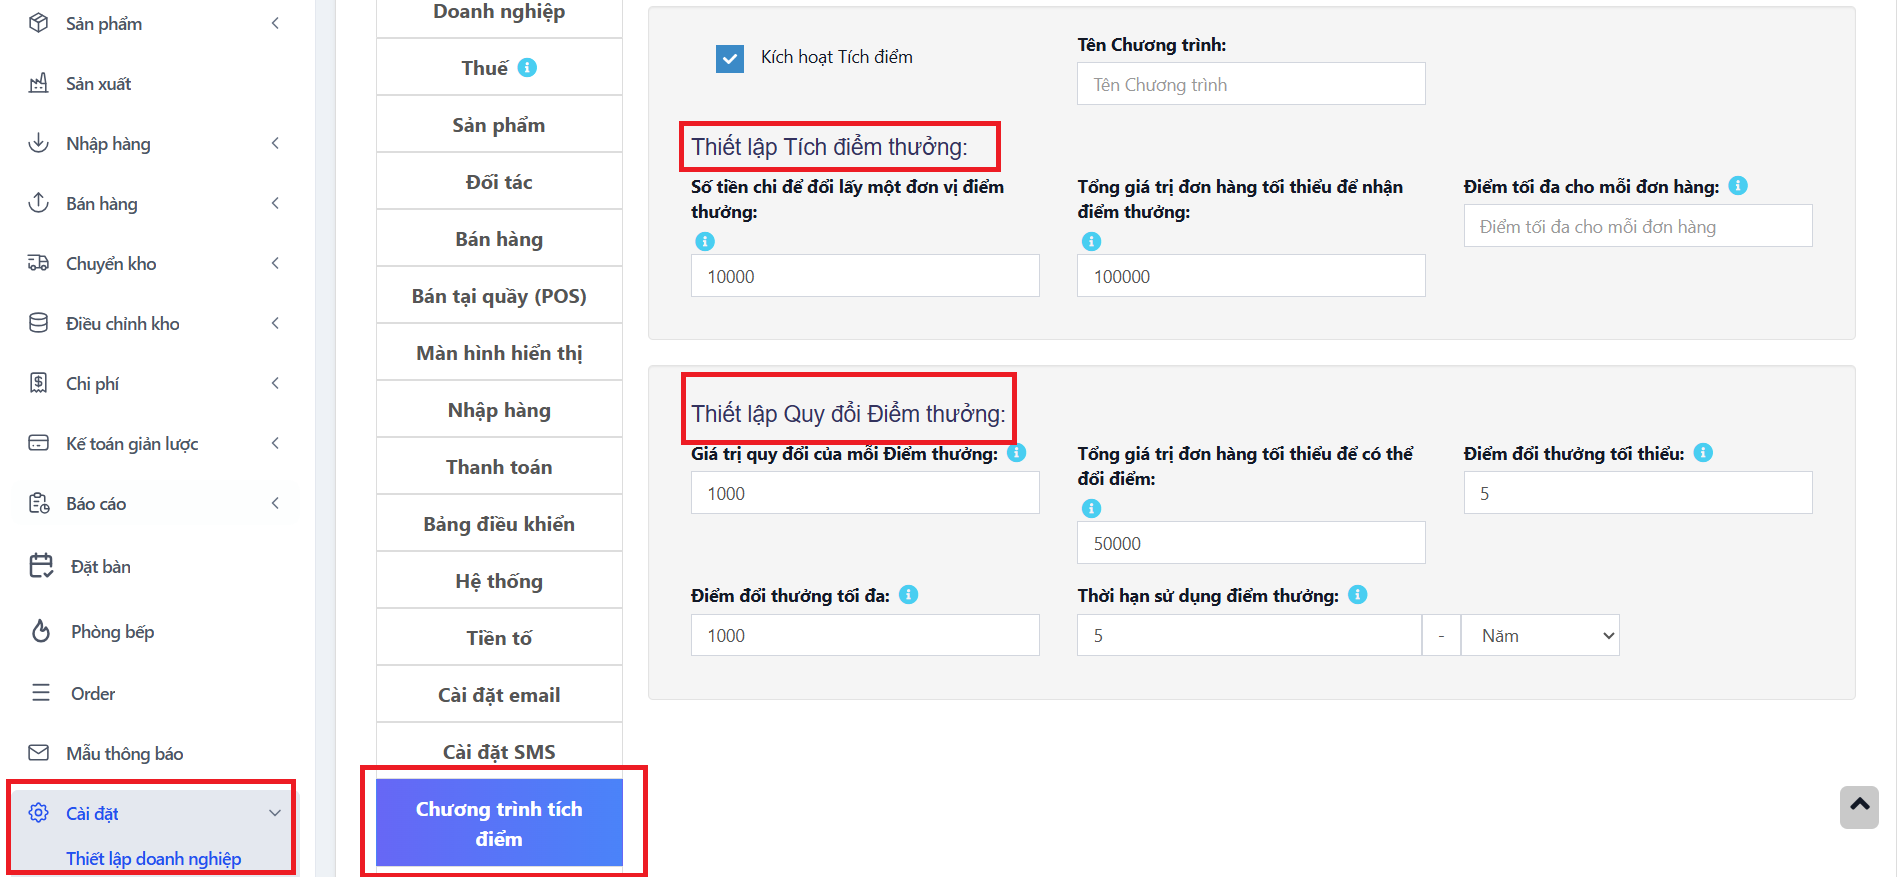Click the field containing 100000
Screen dimensions: 1897x877
click(1251, 276)
